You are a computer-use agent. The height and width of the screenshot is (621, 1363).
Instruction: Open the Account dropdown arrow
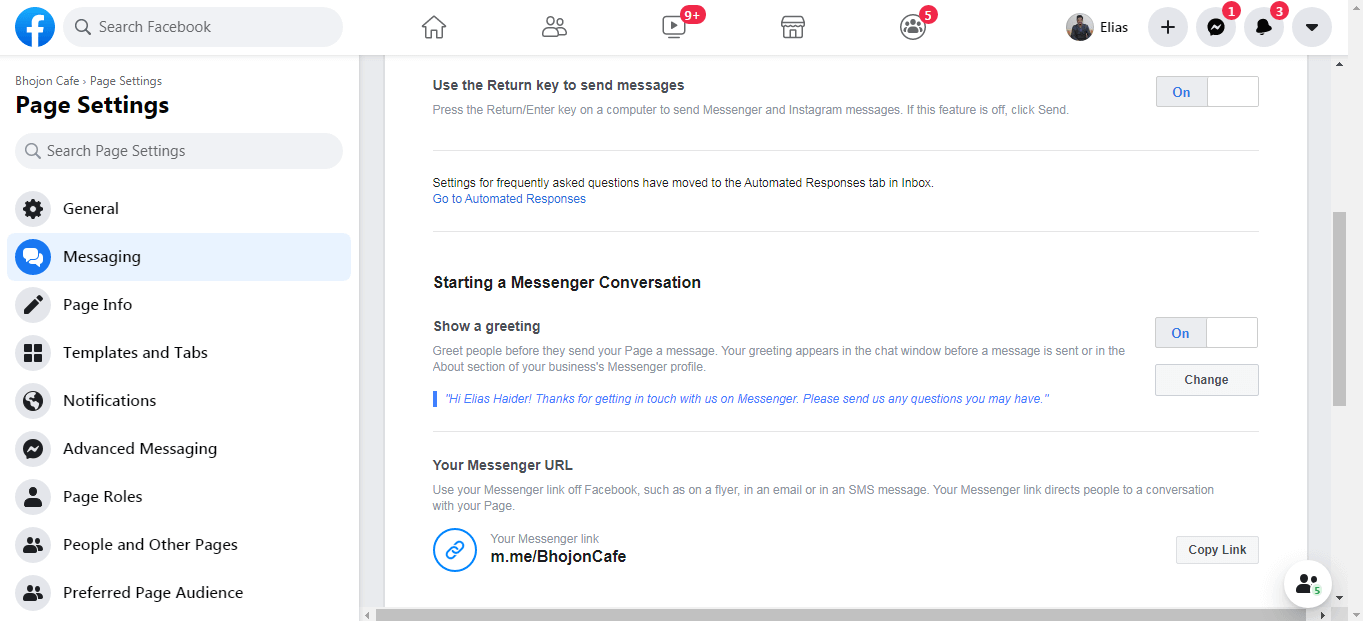point(1311,27)
